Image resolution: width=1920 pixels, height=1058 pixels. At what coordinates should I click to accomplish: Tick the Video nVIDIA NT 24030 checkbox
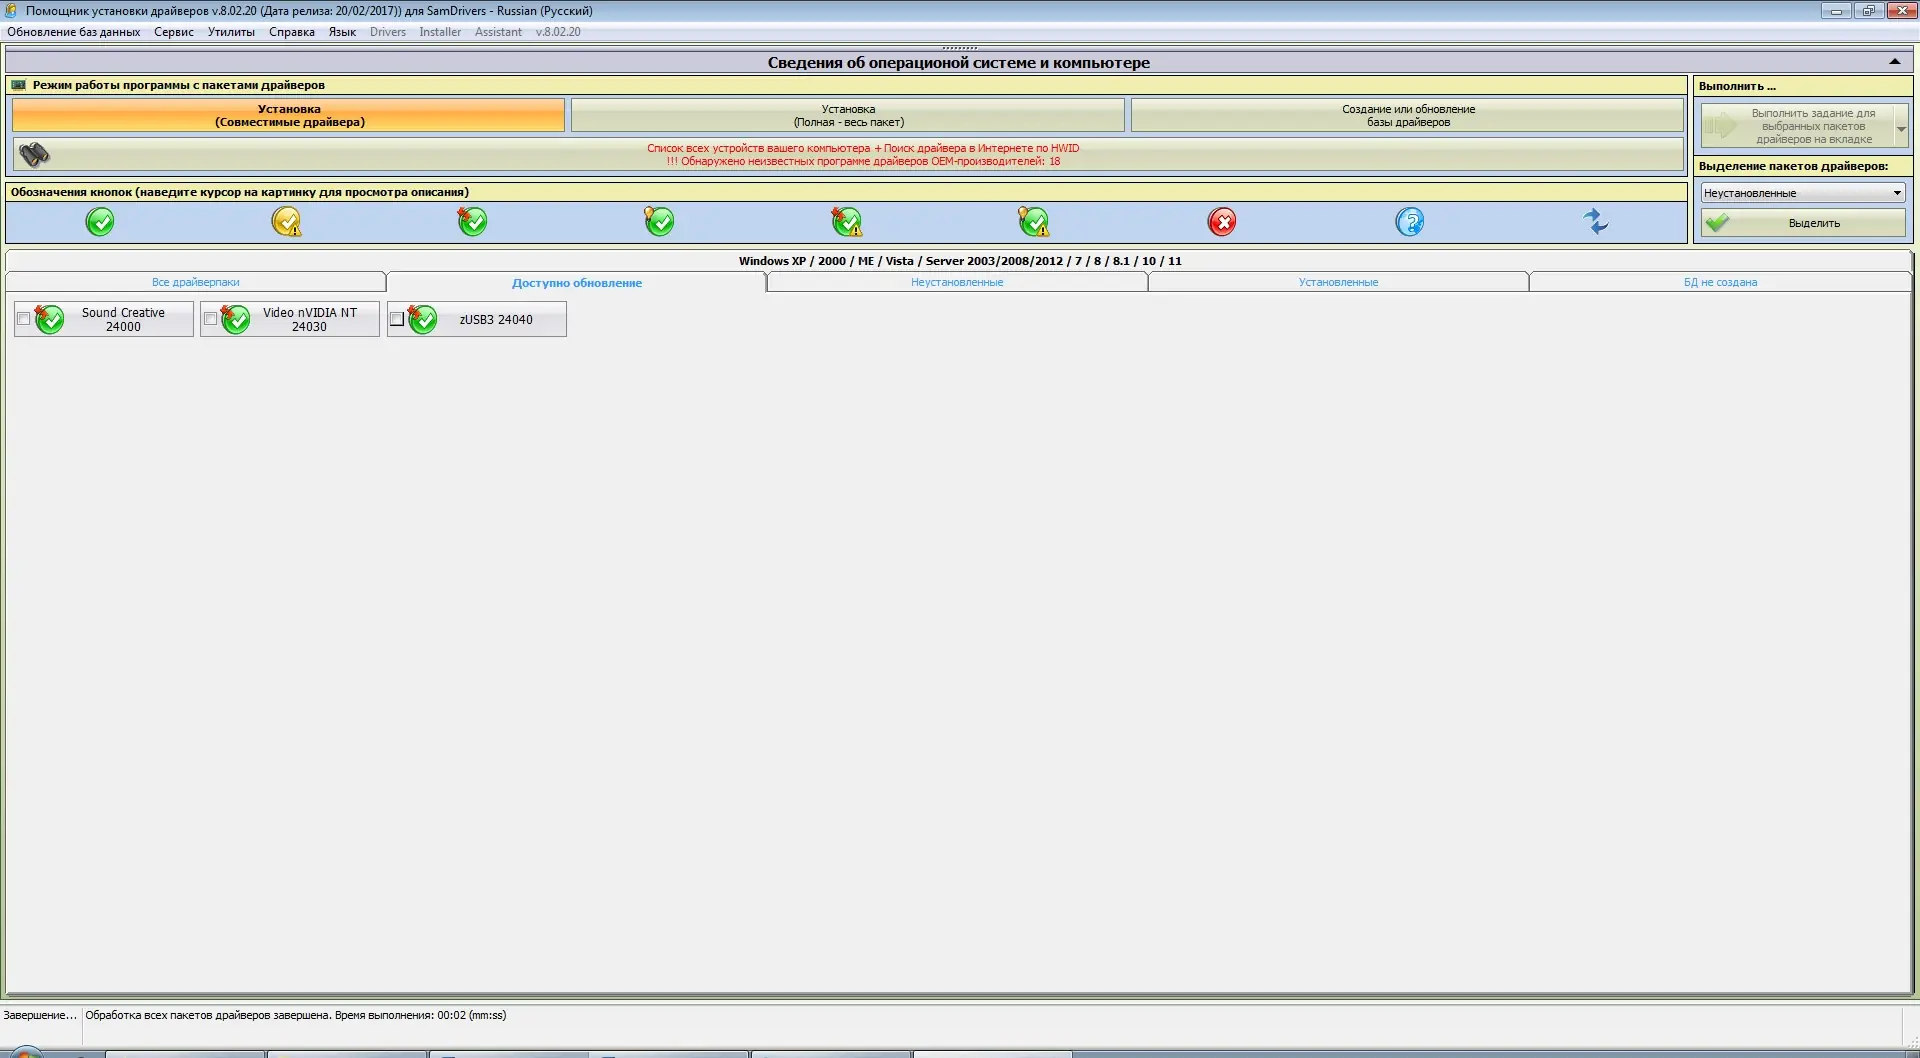click(210, 319)
